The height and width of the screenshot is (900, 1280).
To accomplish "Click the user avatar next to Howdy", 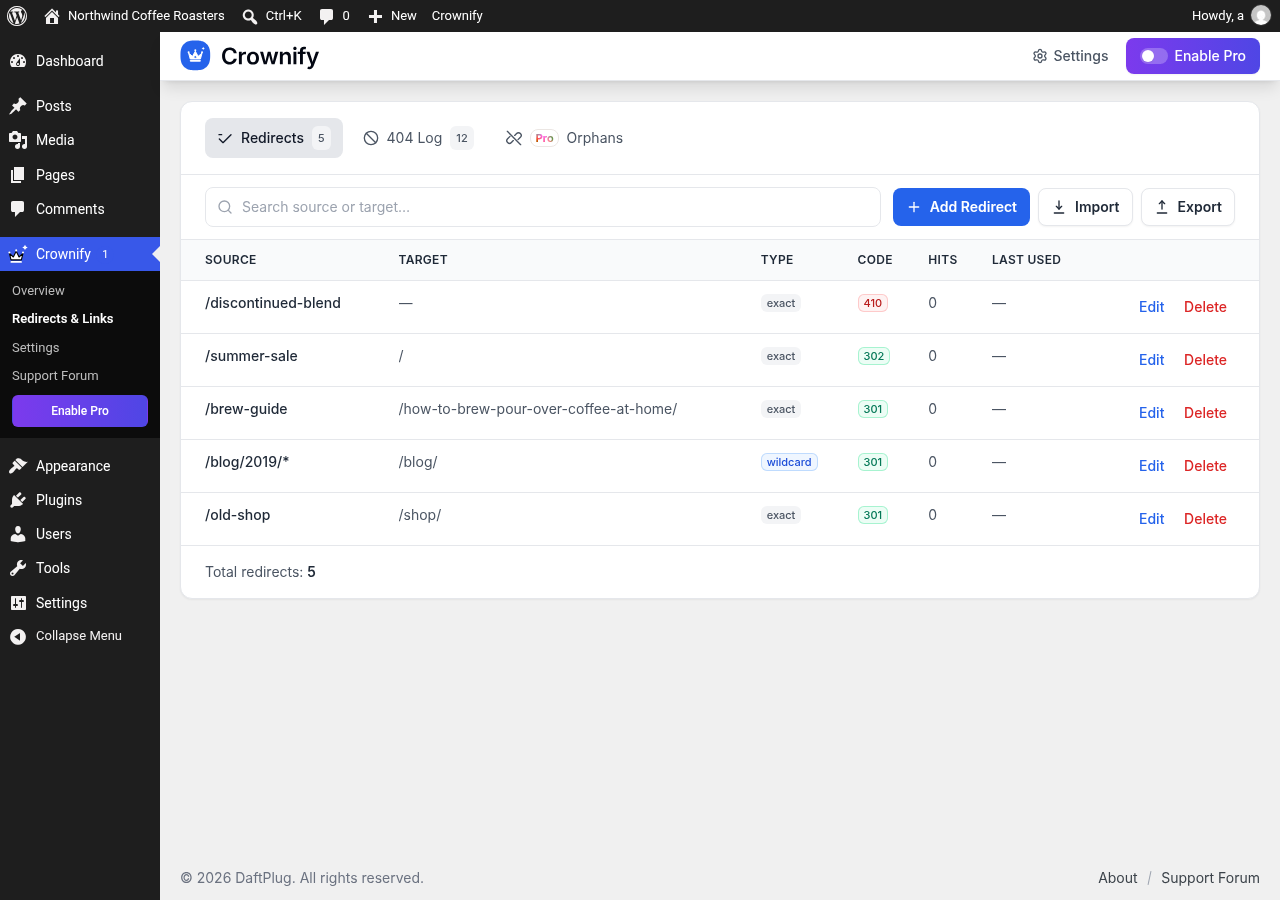I will pyautogui.click(x=1261, y=16).
